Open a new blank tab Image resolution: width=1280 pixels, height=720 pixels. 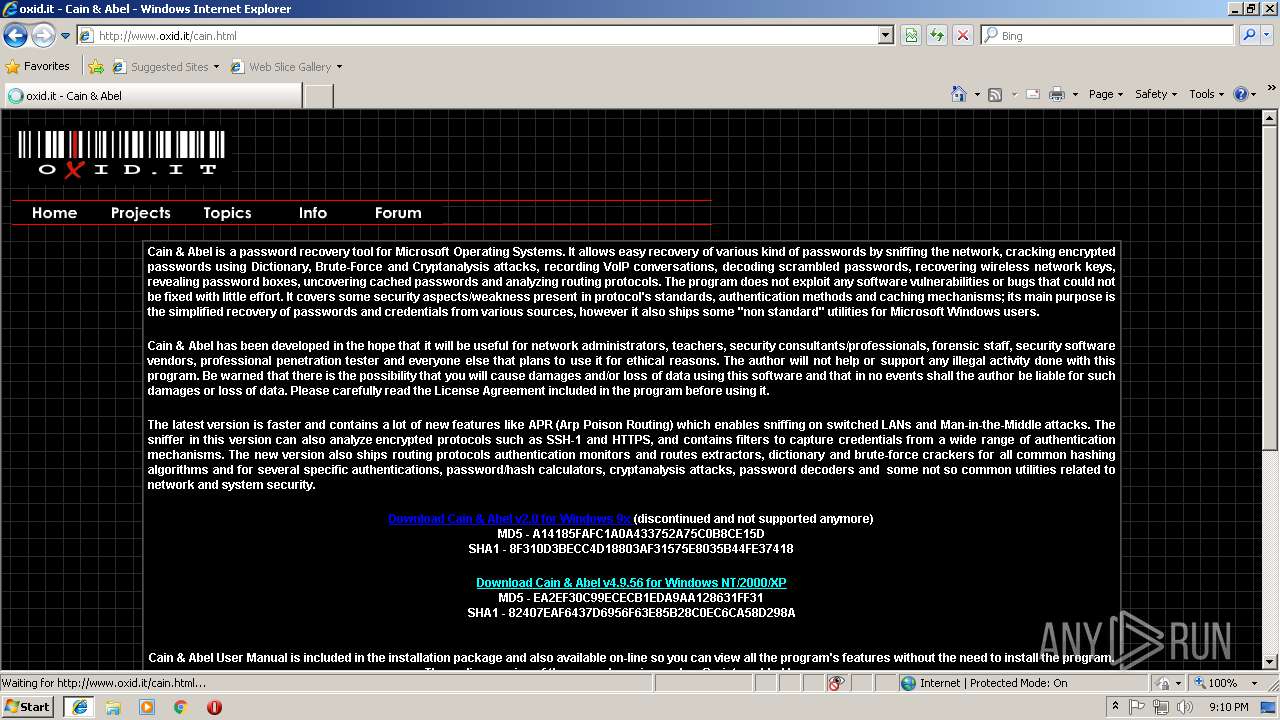click(318, 96)
